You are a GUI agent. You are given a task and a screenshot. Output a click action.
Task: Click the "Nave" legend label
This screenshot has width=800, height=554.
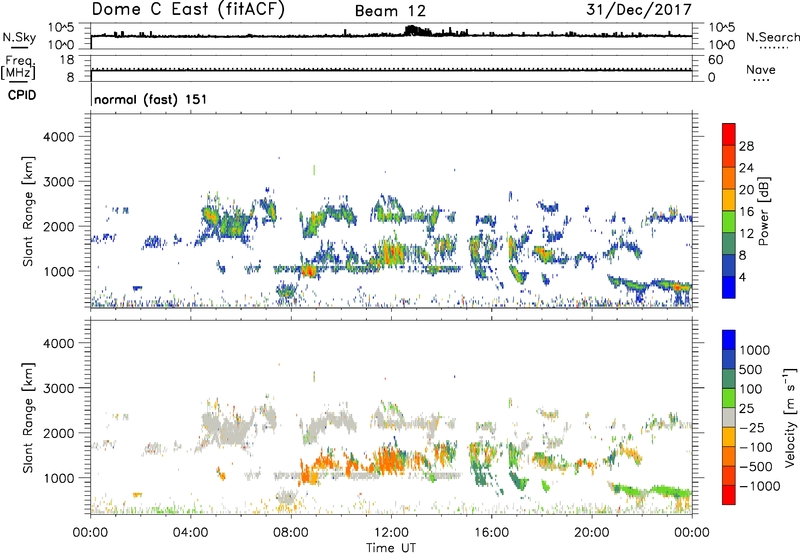coord(761,69)
